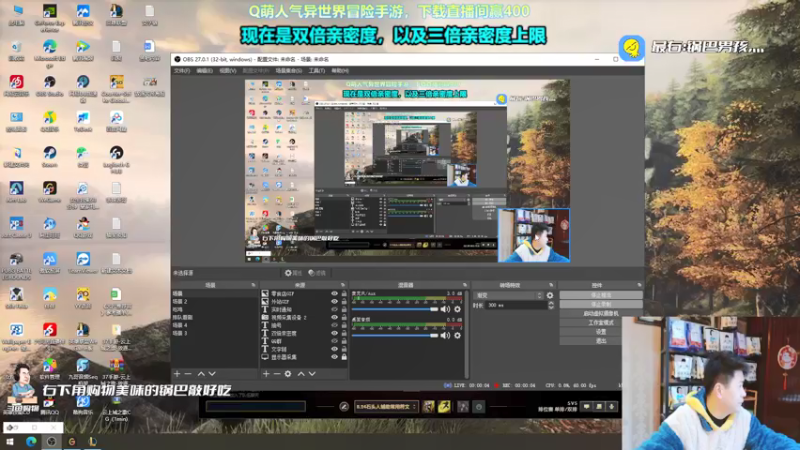Open Microsoft Edge desktop shortcut
Image resolution: width=800 pixels, height=450 pixels.
coord(49,53)
